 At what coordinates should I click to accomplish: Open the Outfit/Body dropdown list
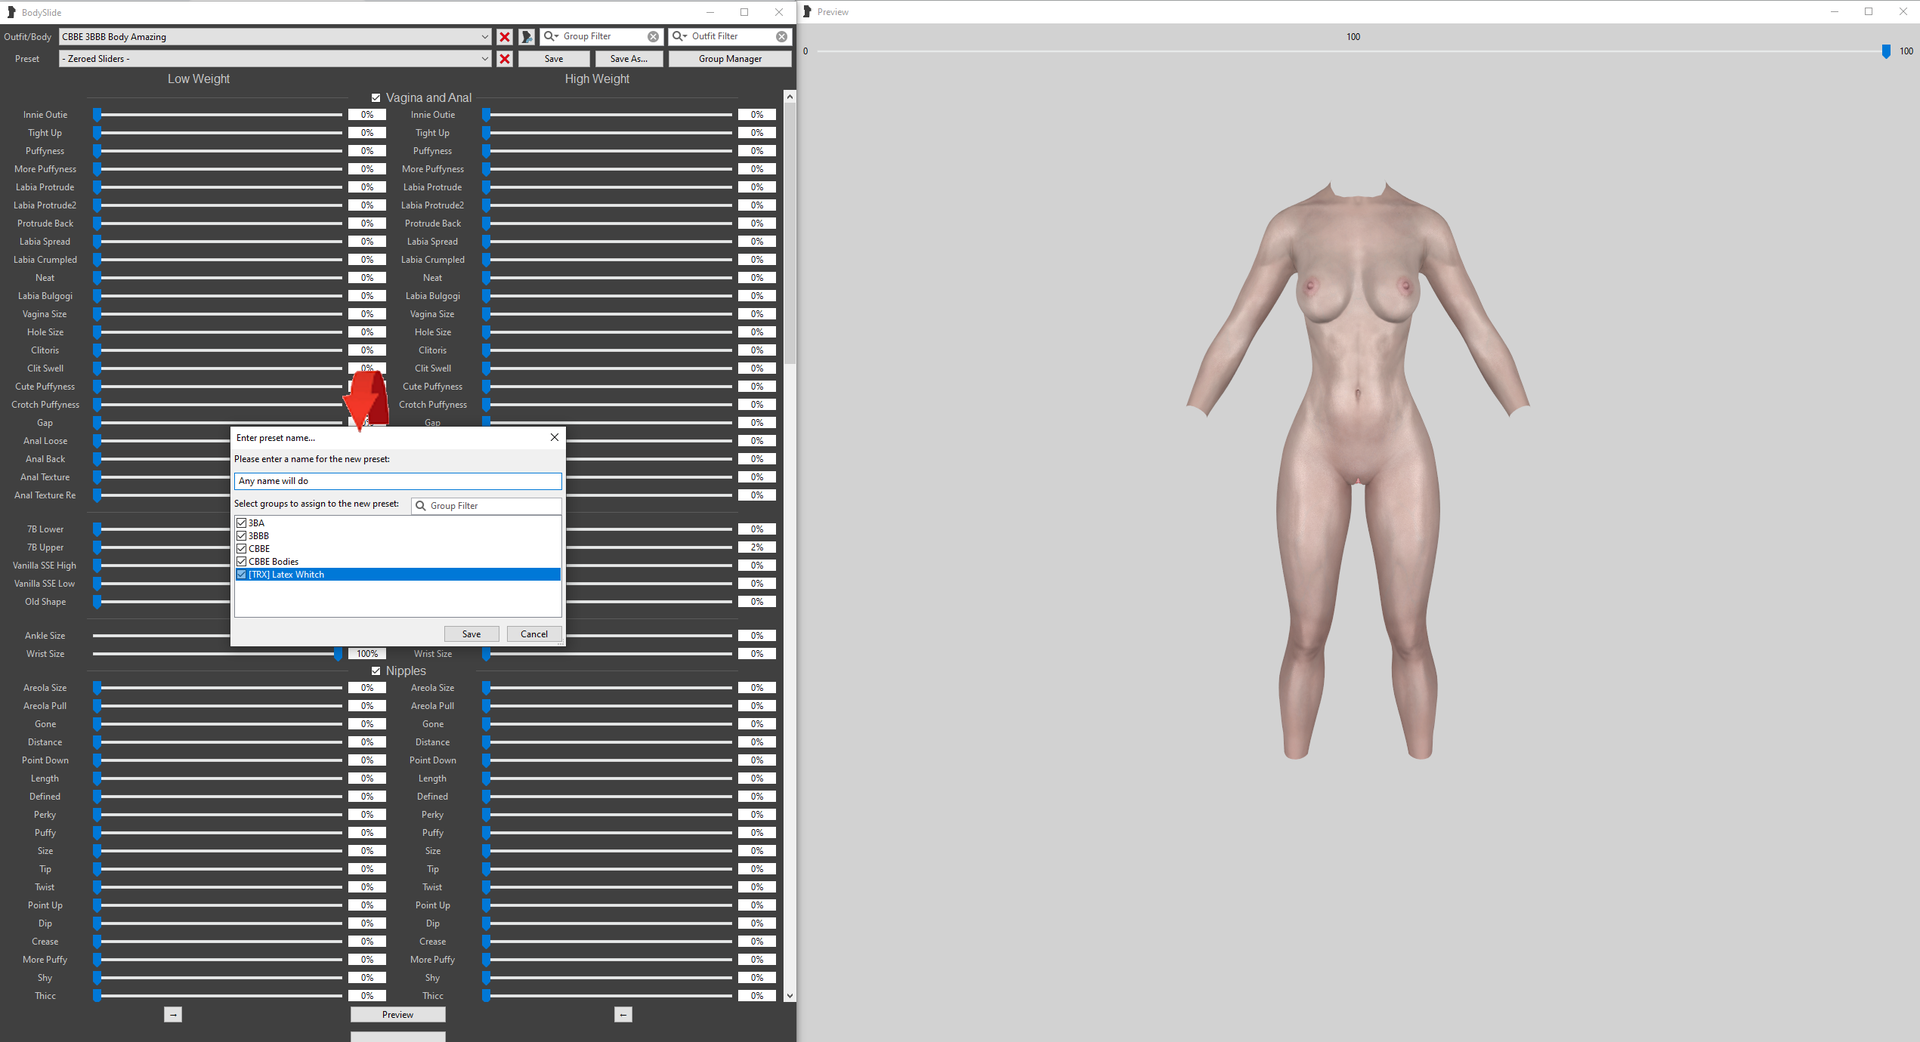485,37
